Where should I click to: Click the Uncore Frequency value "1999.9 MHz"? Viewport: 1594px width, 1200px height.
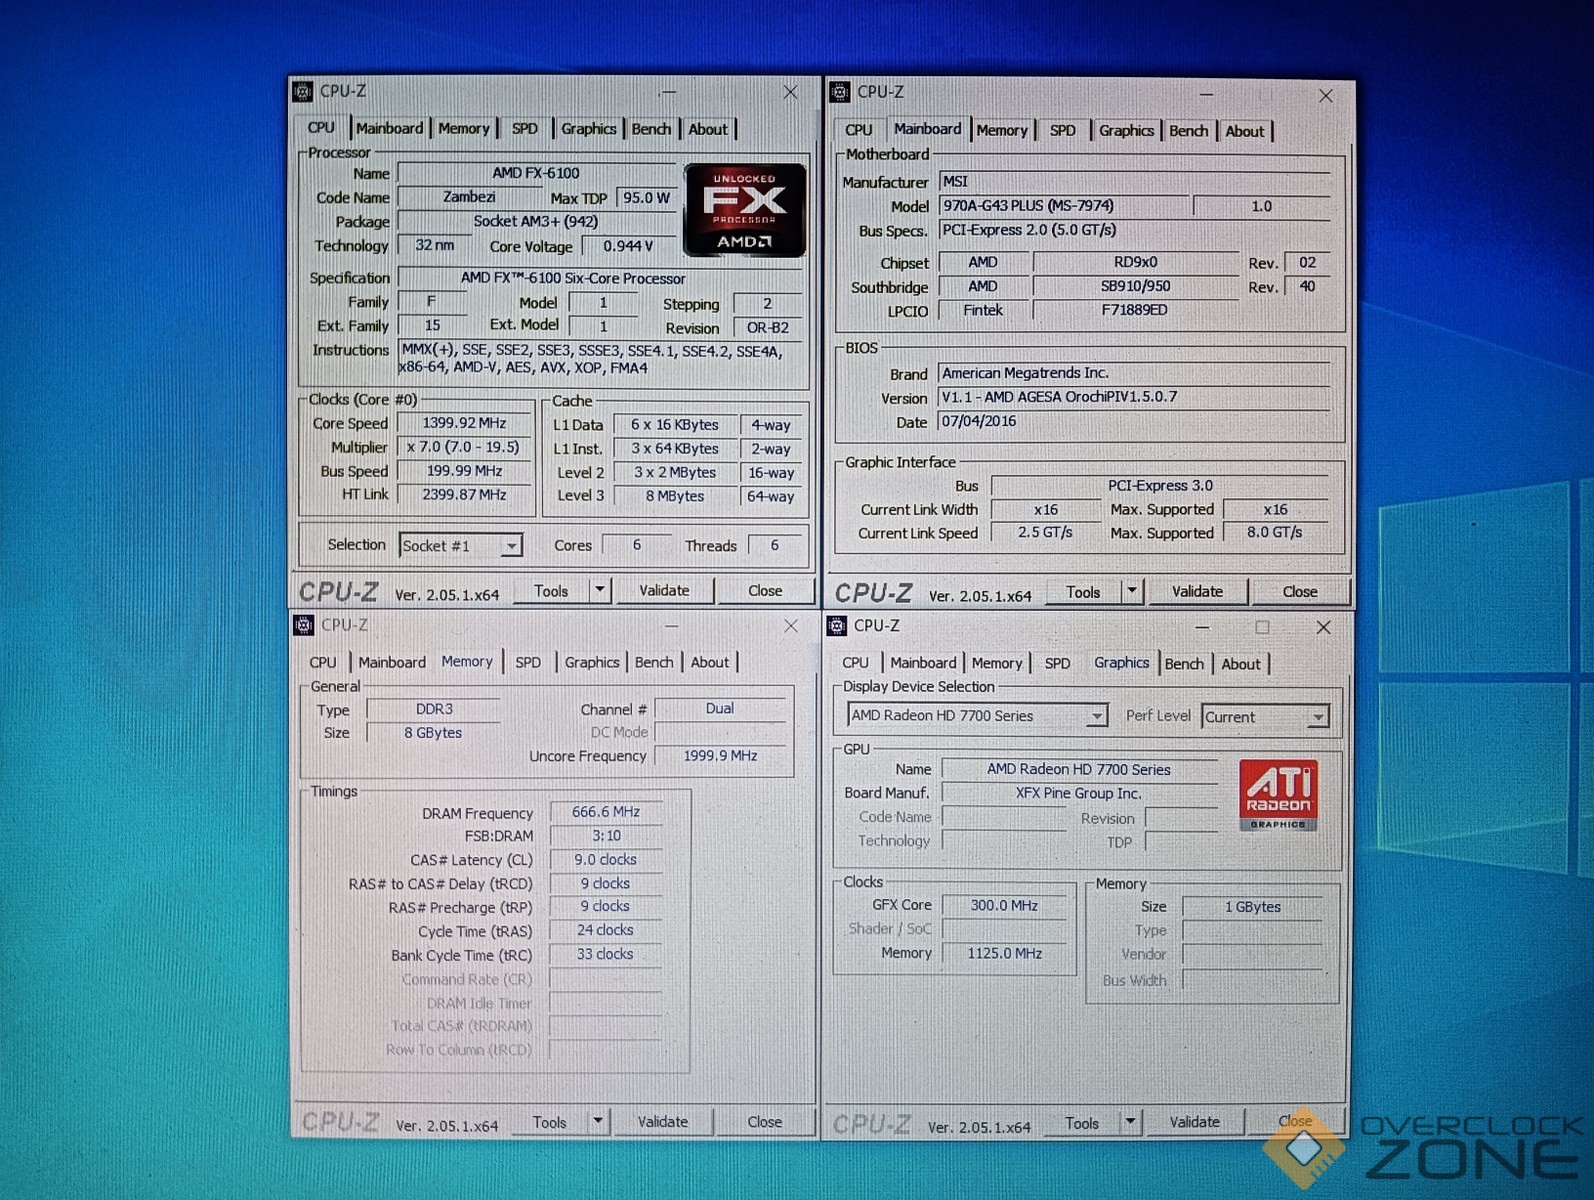(x=720, y=756)
